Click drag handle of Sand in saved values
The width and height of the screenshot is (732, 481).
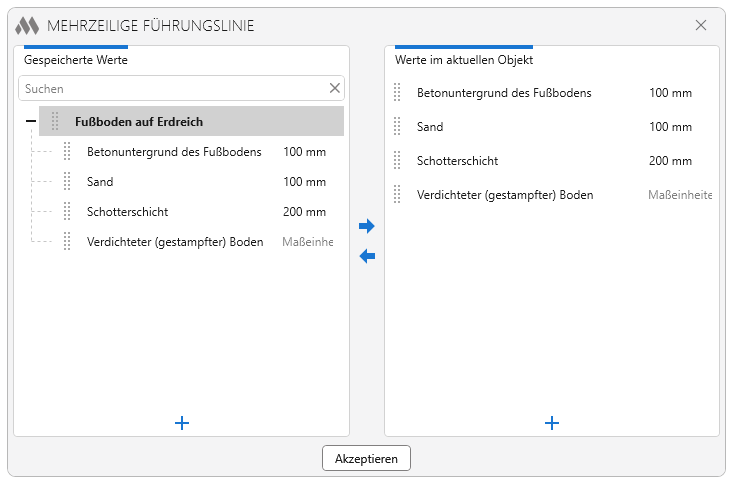(67, 181)
